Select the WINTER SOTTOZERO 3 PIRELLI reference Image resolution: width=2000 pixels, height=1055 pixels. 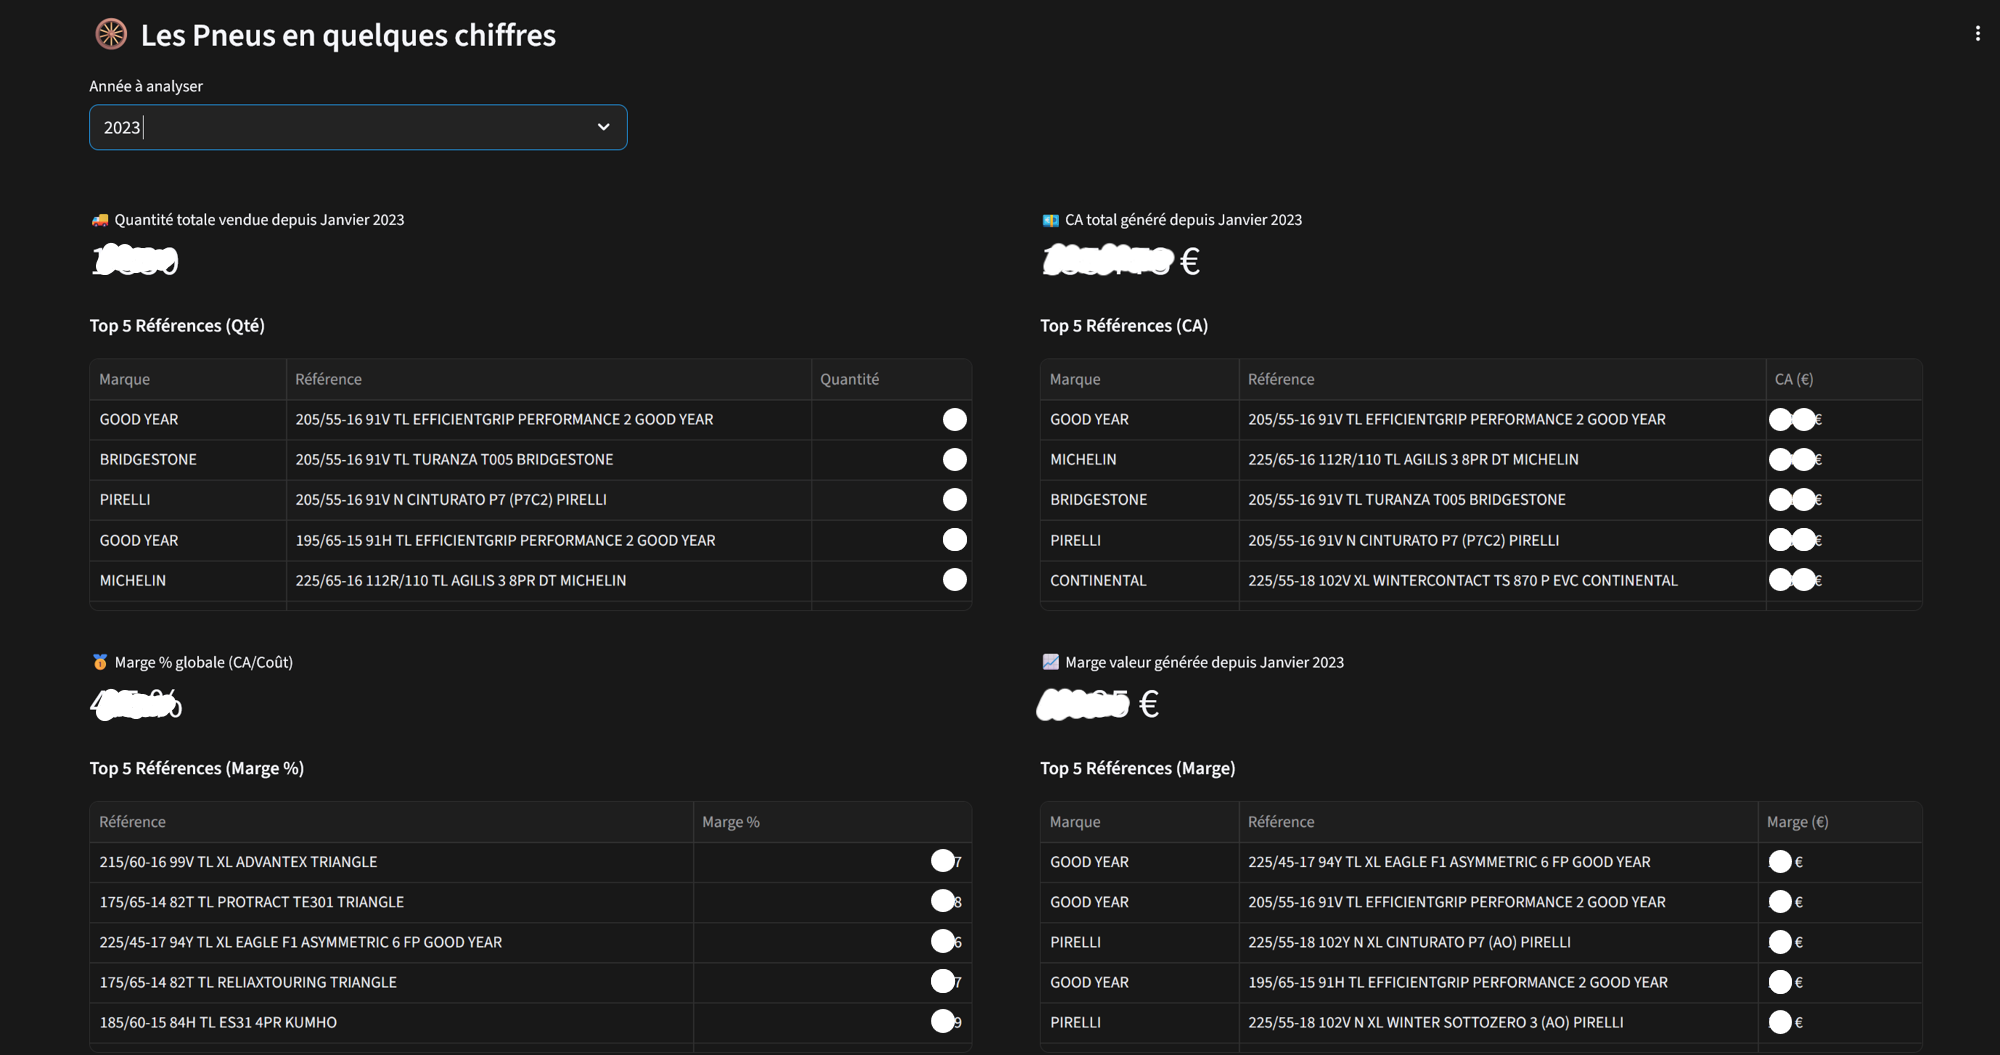click(1435, 1022)
